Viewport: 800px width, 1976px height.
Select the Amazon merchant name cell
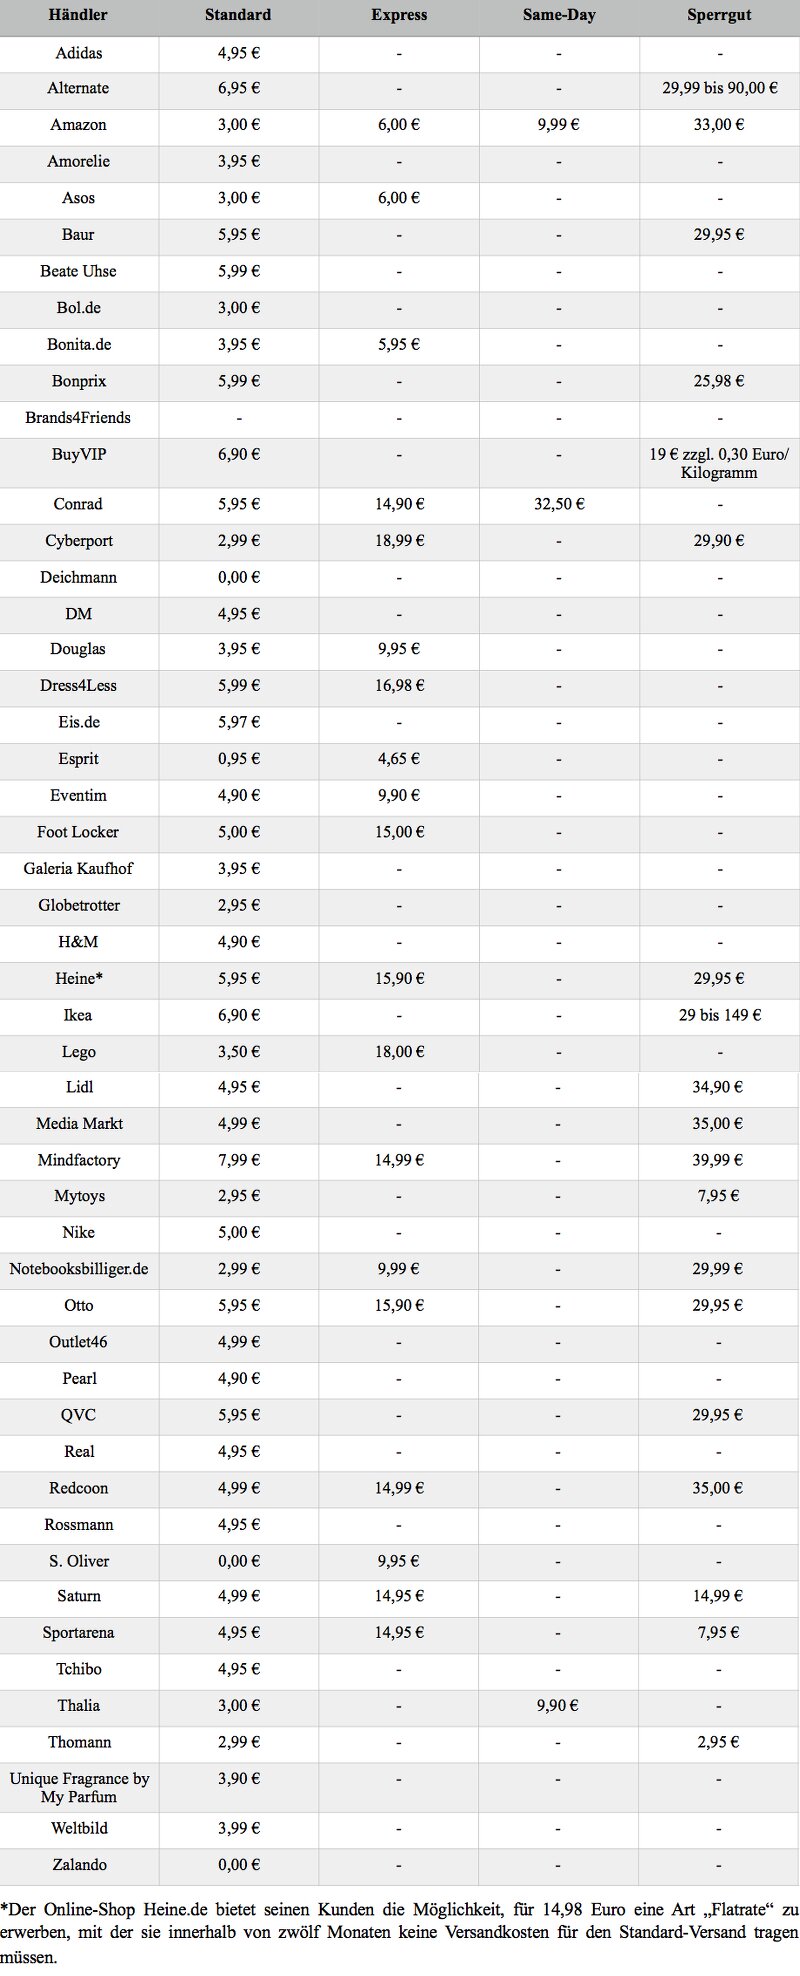(78, 125)
